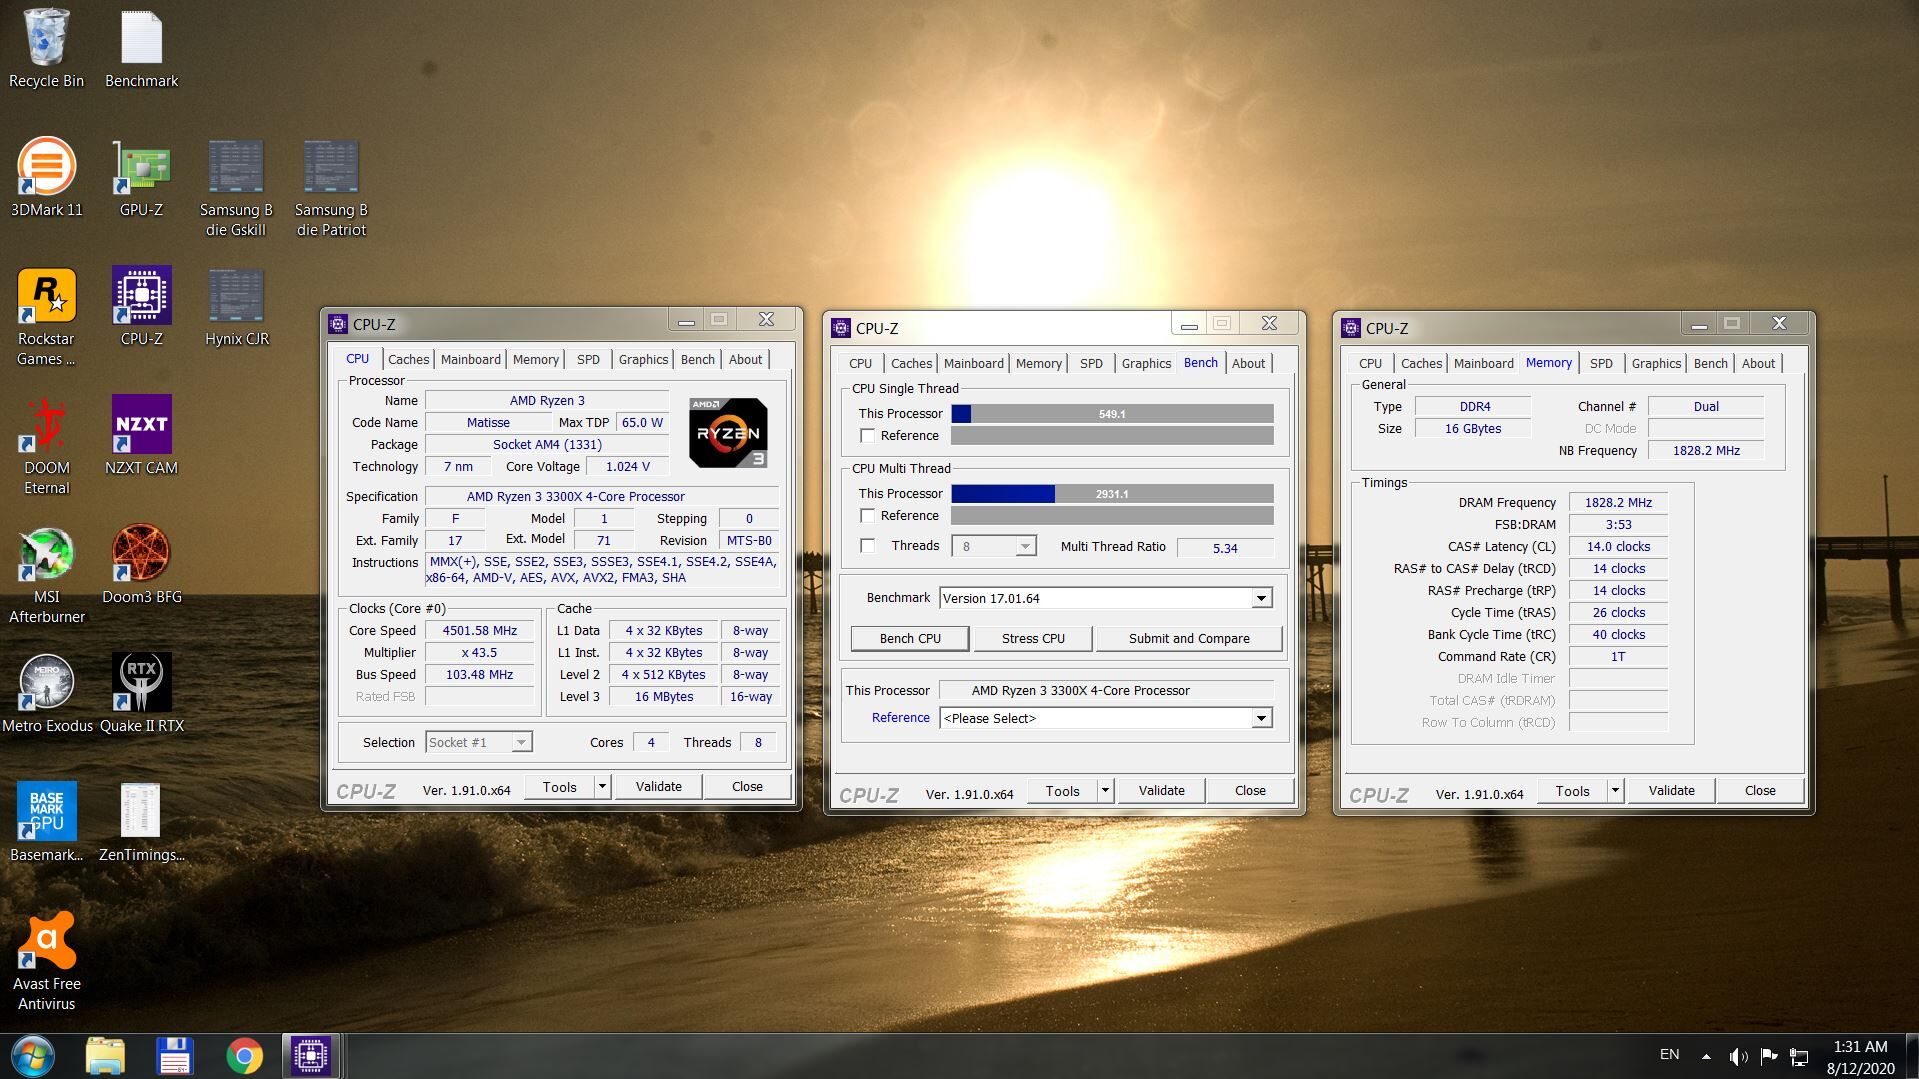Open the Socket #1 selection dropdown
1919x1079 pixels.
tap(521, 742)
